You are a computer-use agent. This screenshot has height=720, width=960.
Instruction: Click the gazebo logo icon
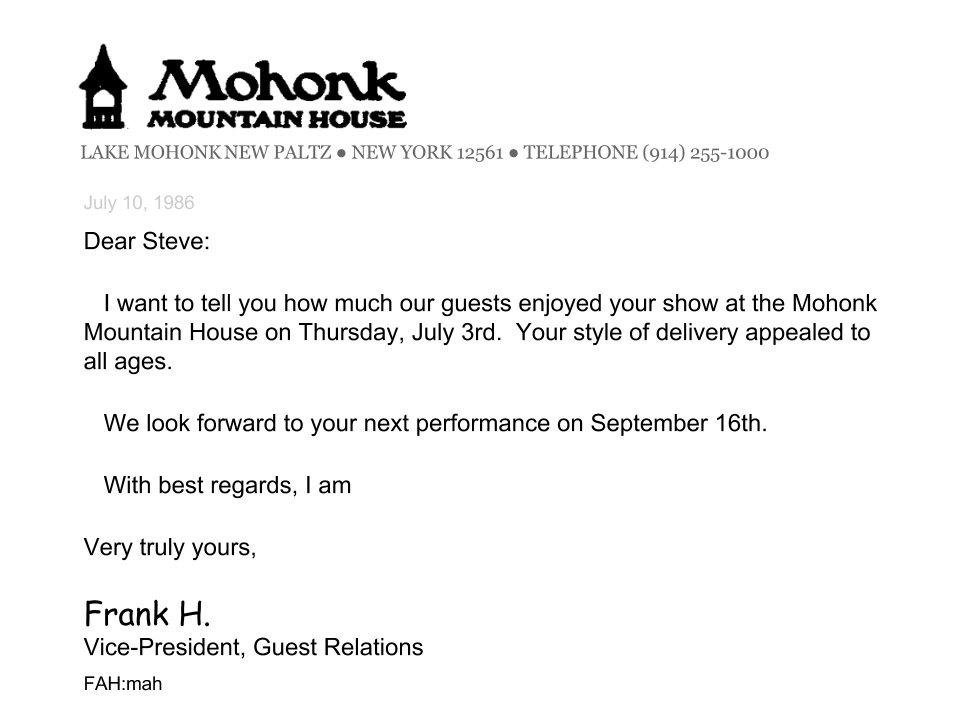[x=103, y=87]
